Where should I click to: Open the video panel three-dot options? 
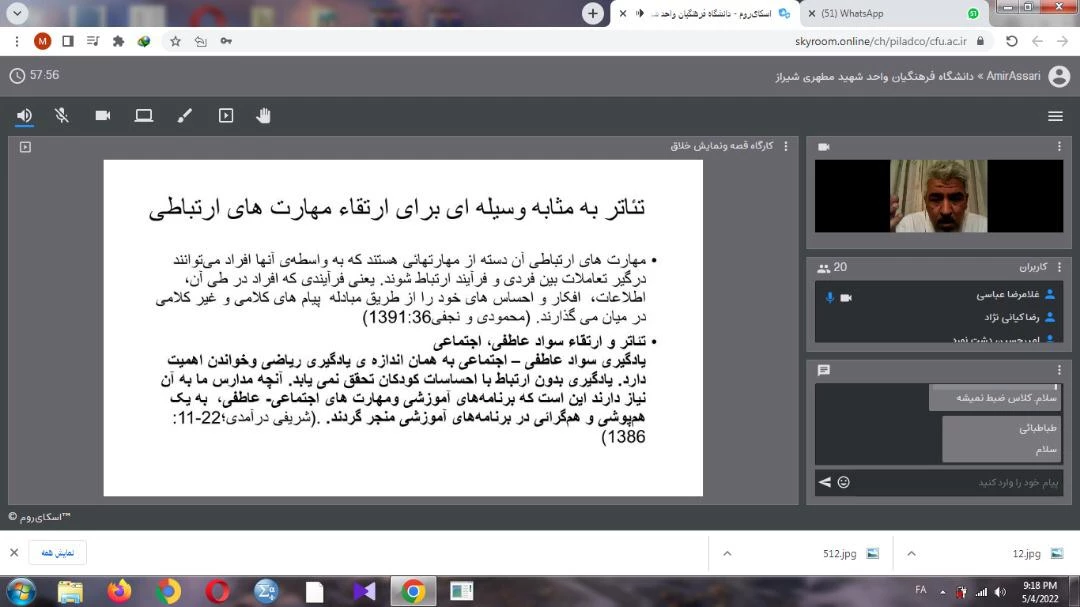(x=1060, y=147)
